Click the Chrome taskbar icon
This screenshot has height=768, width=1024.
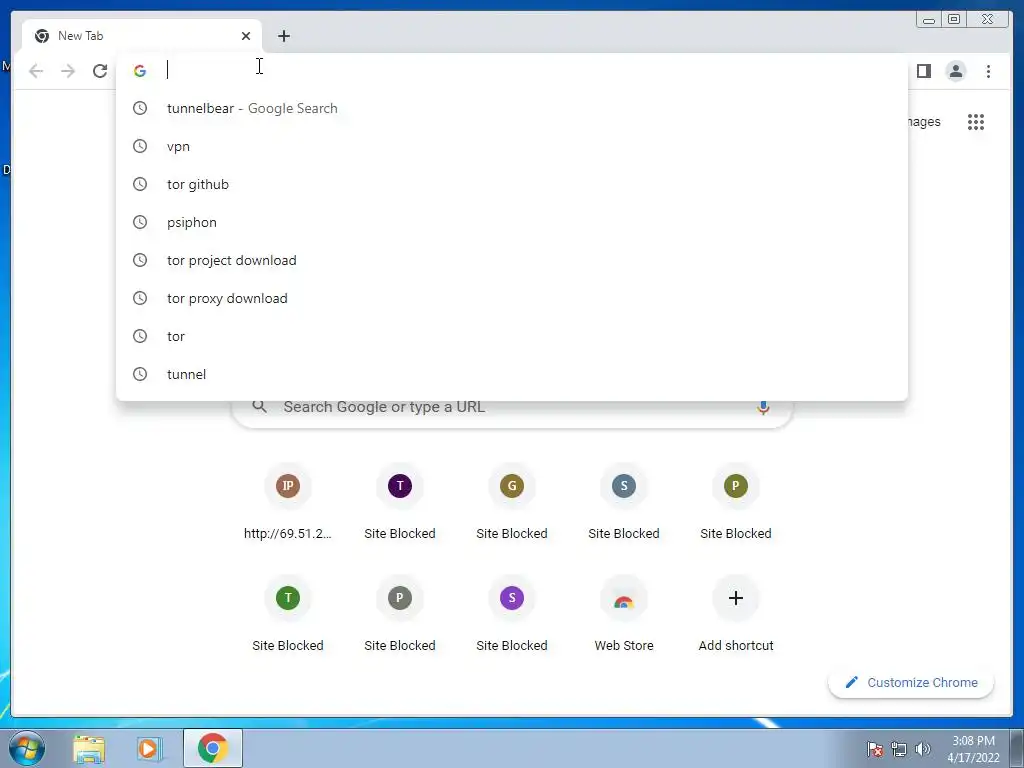click(x=213, y=748)
